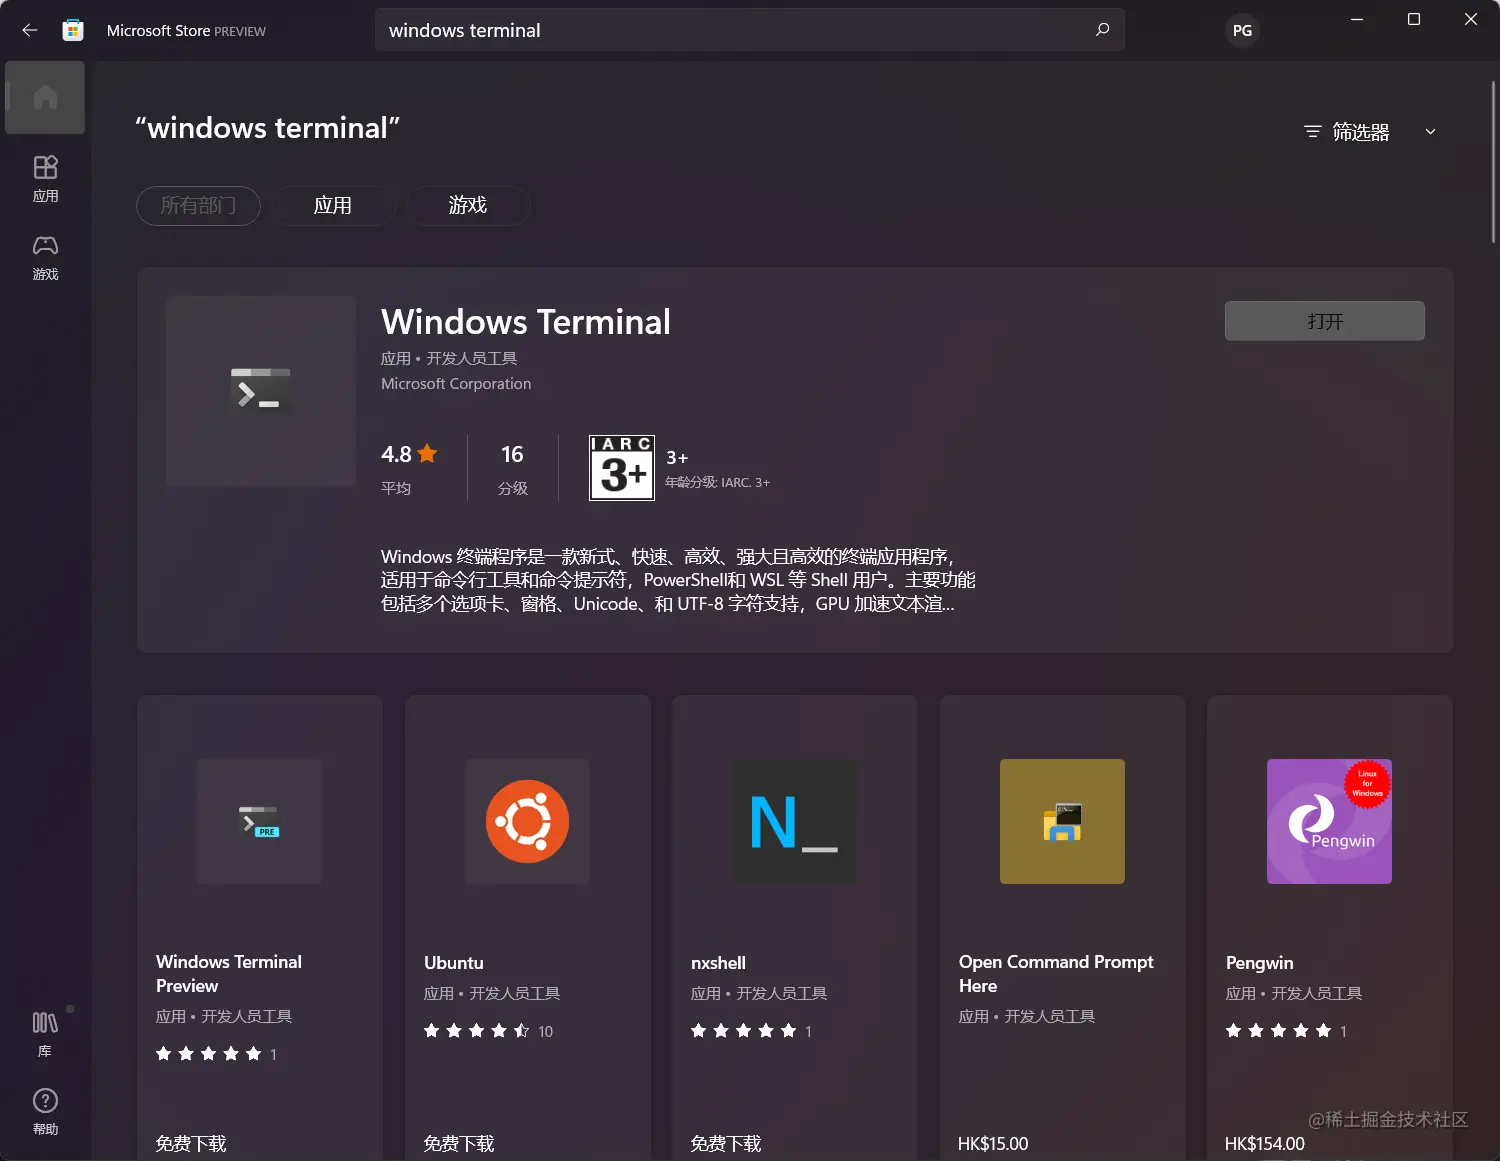Viewport: 1500px width, 1161px height.
Task: Click Microsoft Corporation publisher link
Action: click(456, 384)
